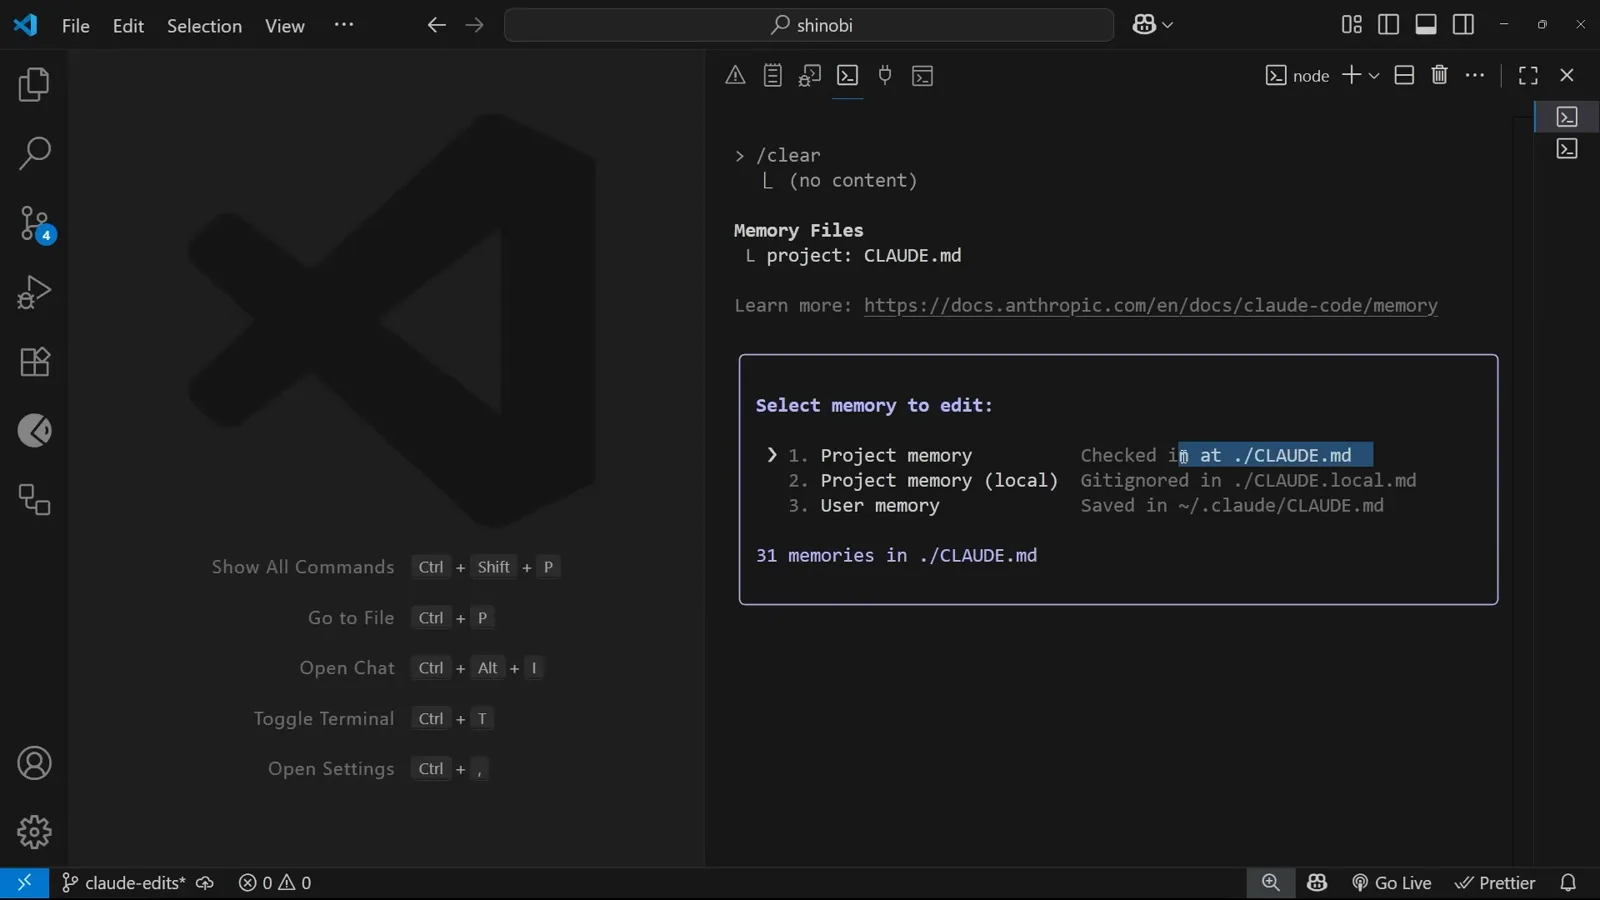Click the shinobi command center search box
1600x900 pixels.
tap(809, 25)
